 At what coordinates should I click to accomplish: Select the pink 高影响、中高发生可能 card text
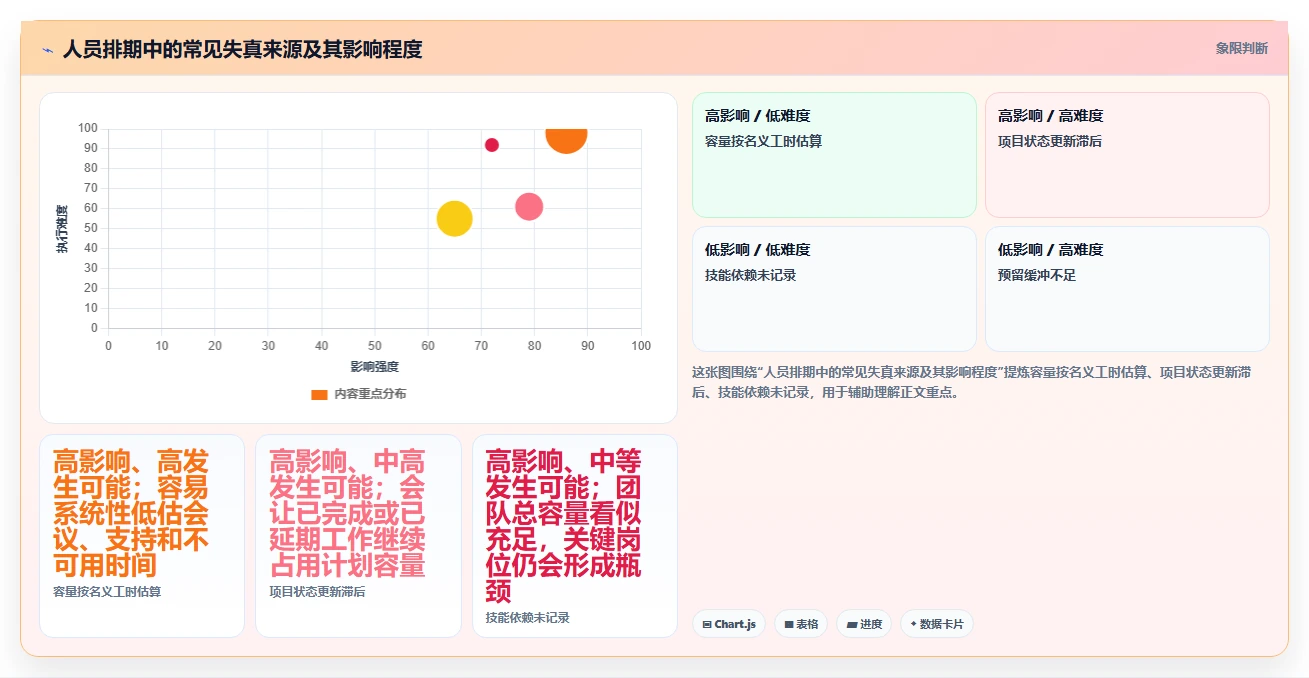click(x=348, y=513)
